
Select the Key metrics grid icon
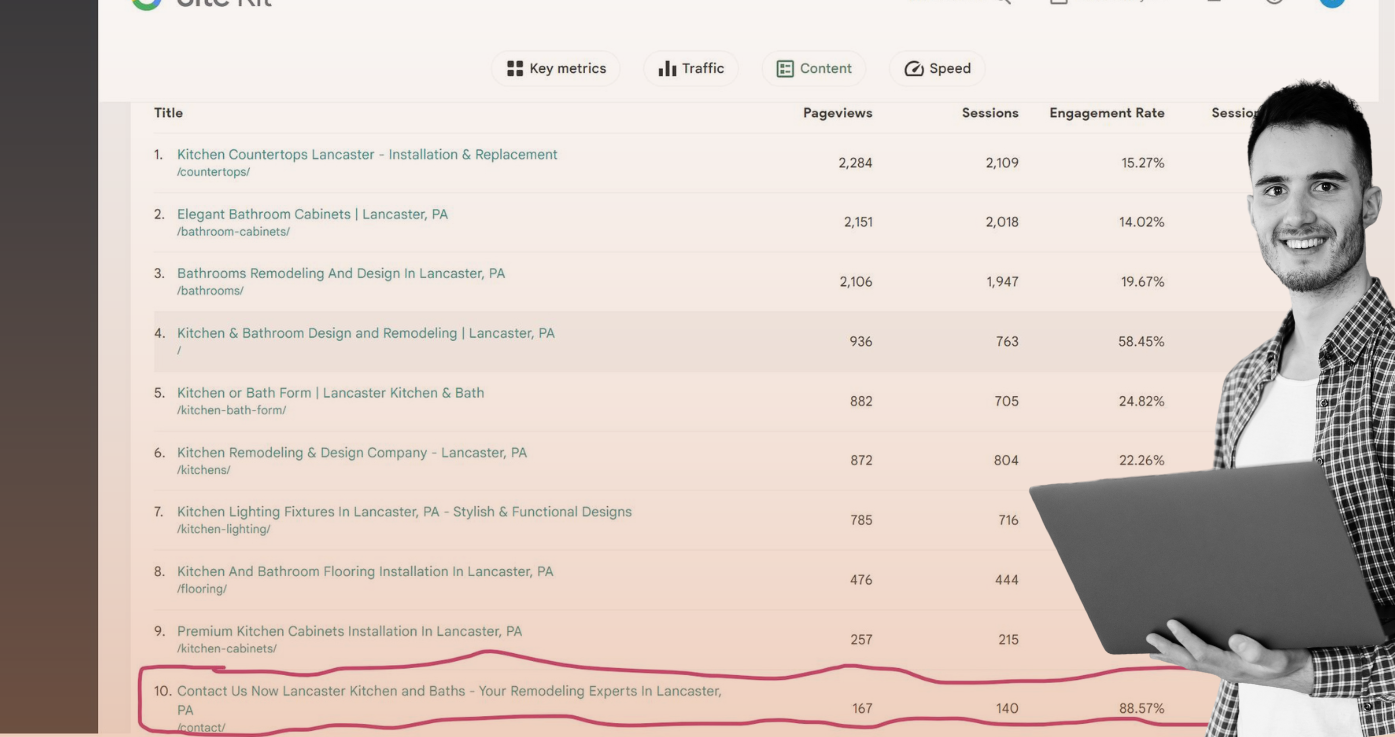514,68
